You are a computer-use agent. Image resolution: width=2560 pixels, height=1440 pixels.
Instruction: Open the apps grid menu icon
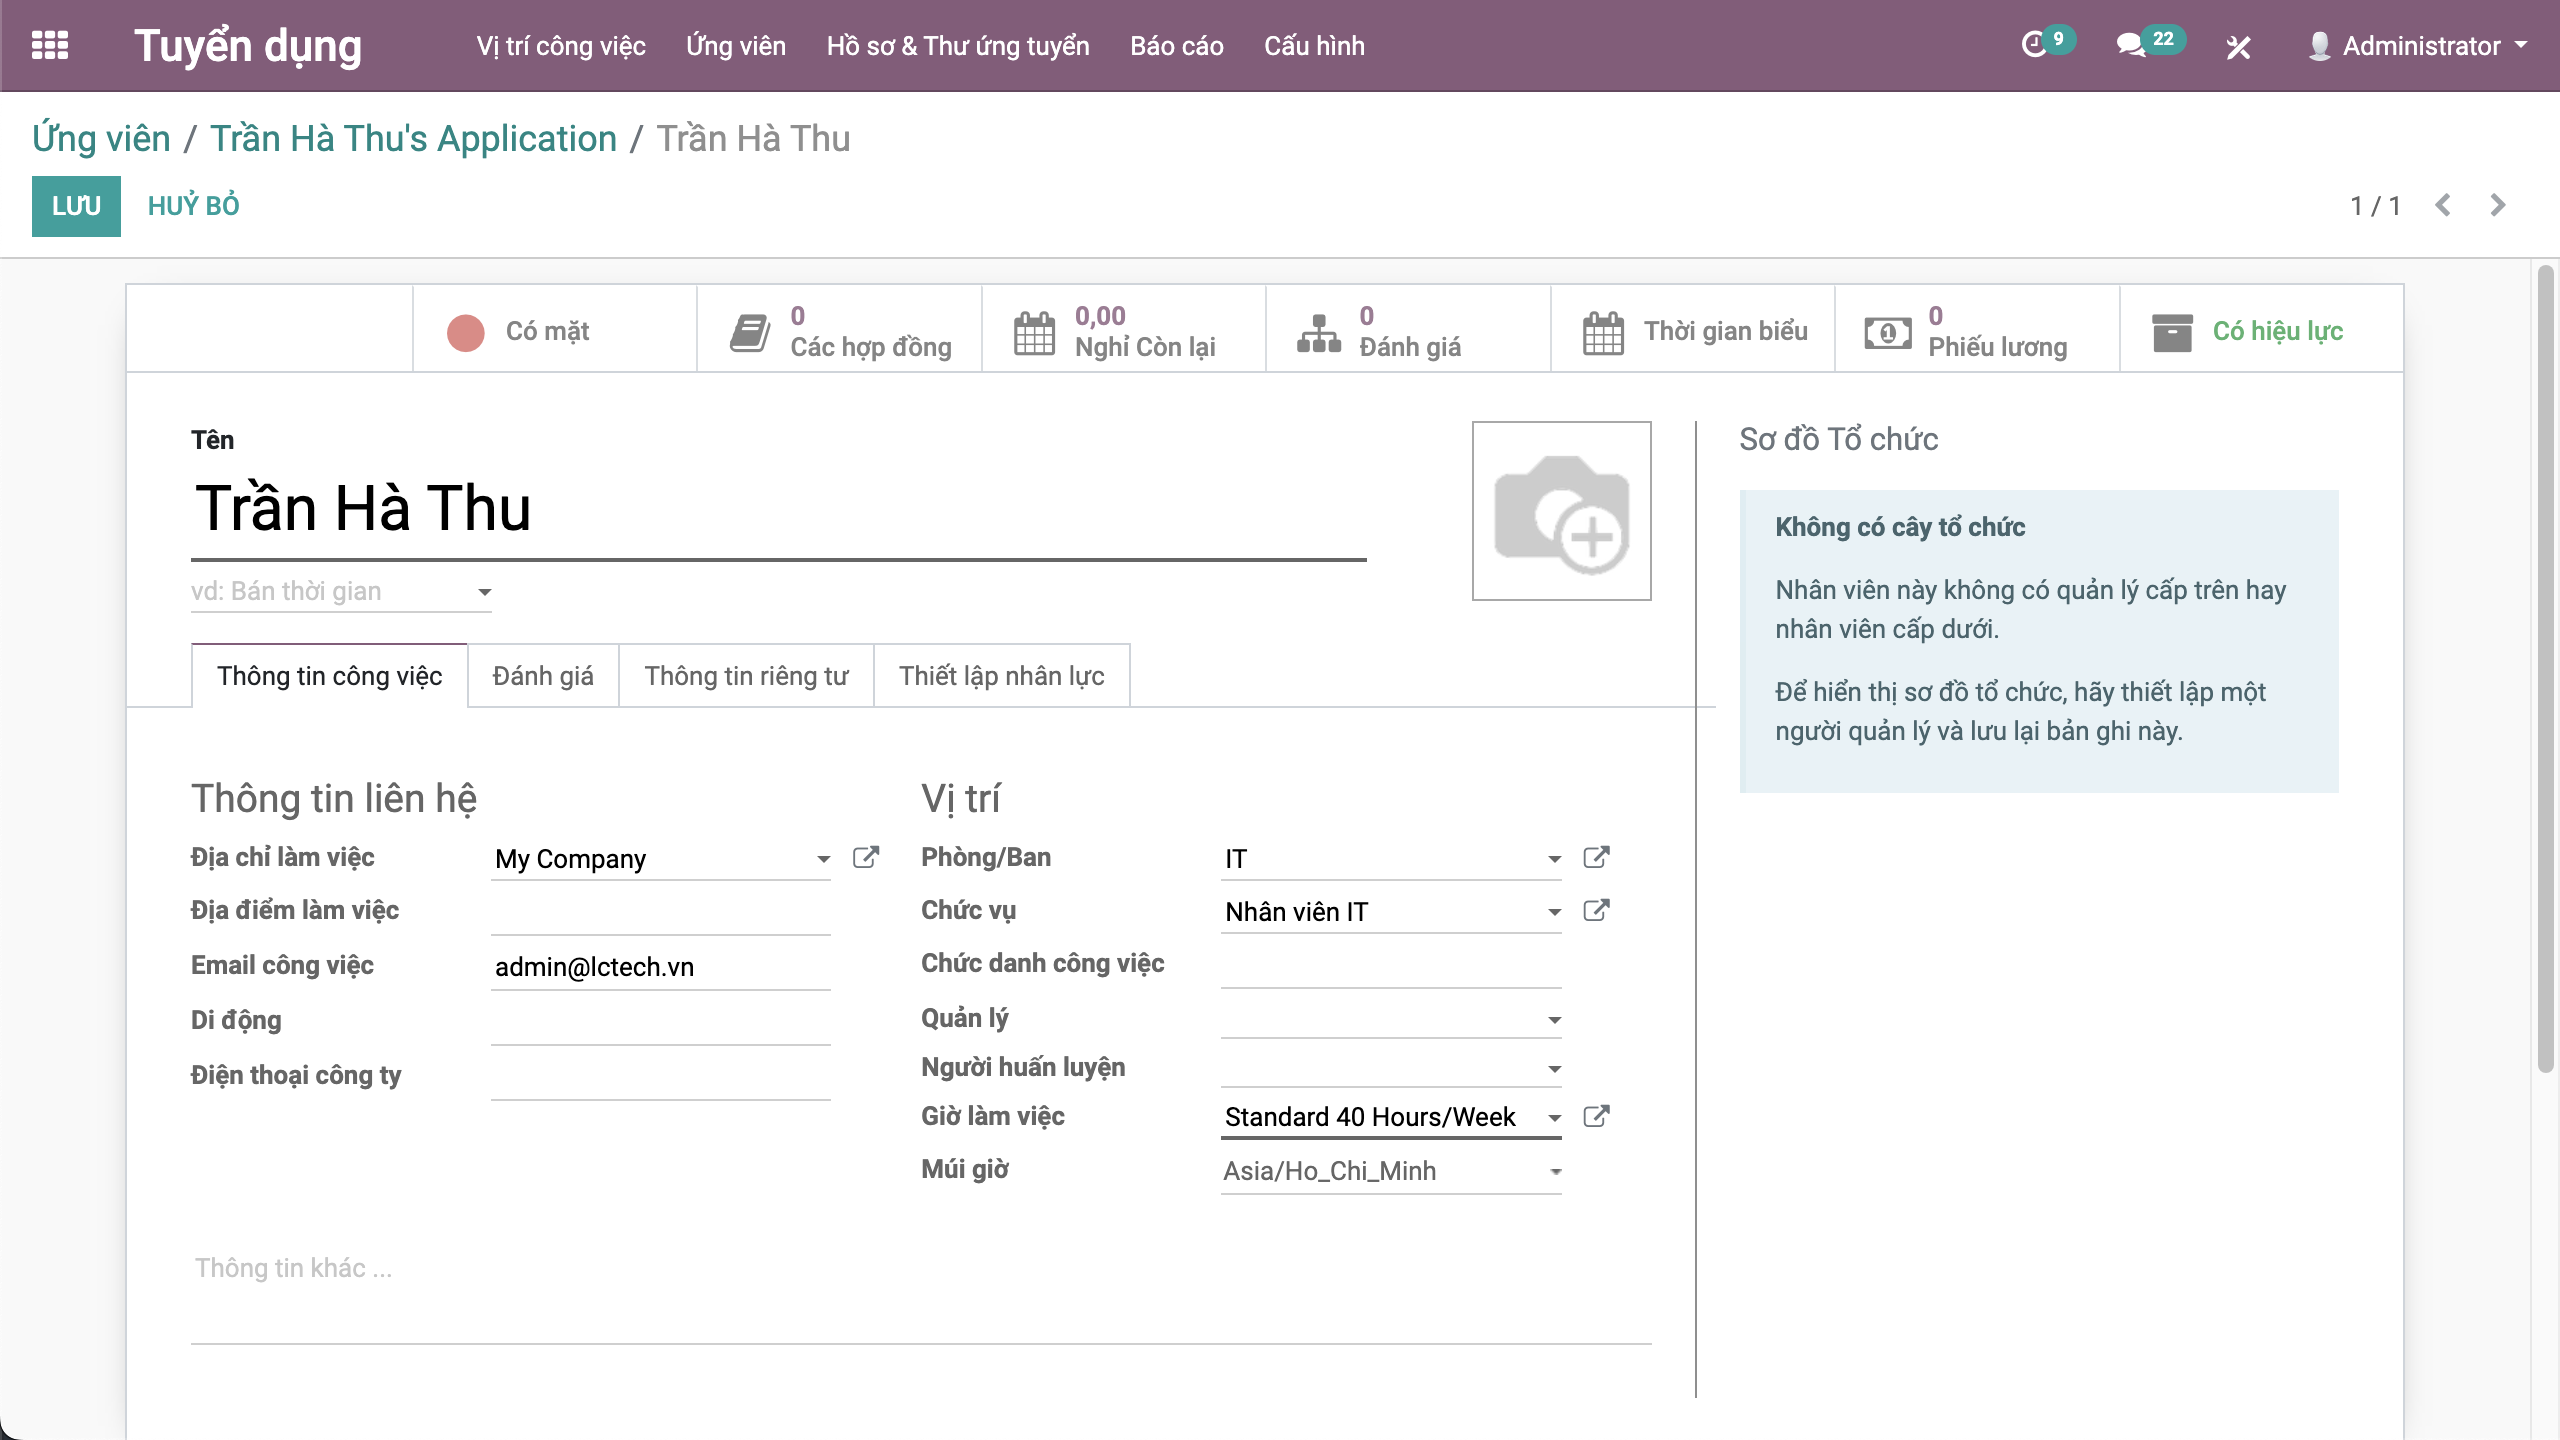coord(50,46)
